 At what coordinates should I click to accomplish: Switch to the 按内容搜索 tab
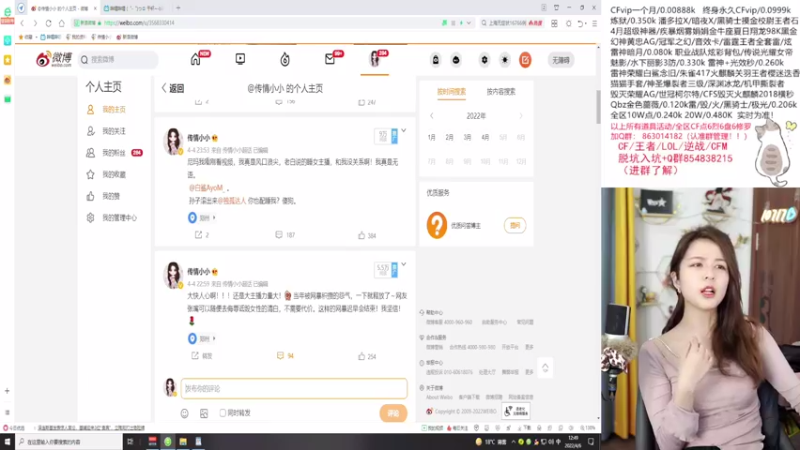[501, 92]
